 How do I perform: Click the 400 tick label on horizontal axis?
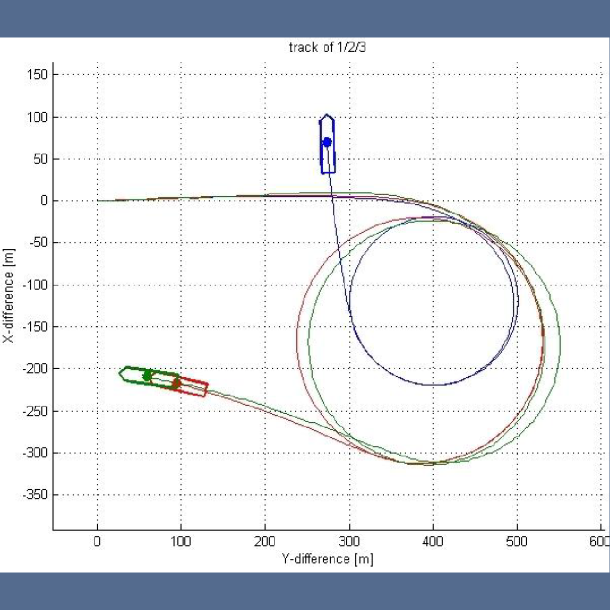coord(433,542)
